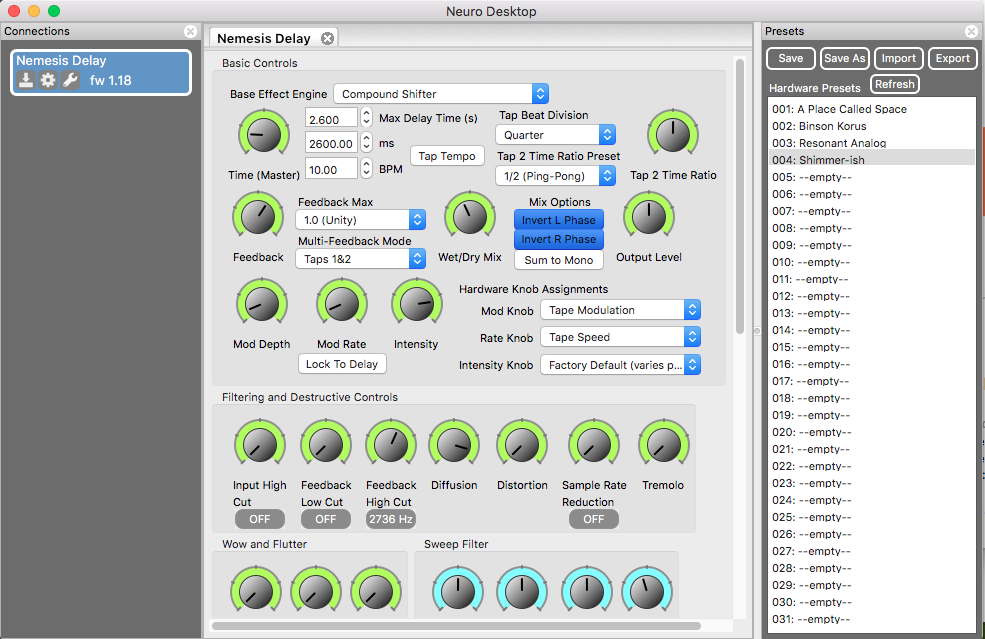Click the first cyan Sweep Filter knob
This screenshot has width=985, height=639.
[458, 591]
